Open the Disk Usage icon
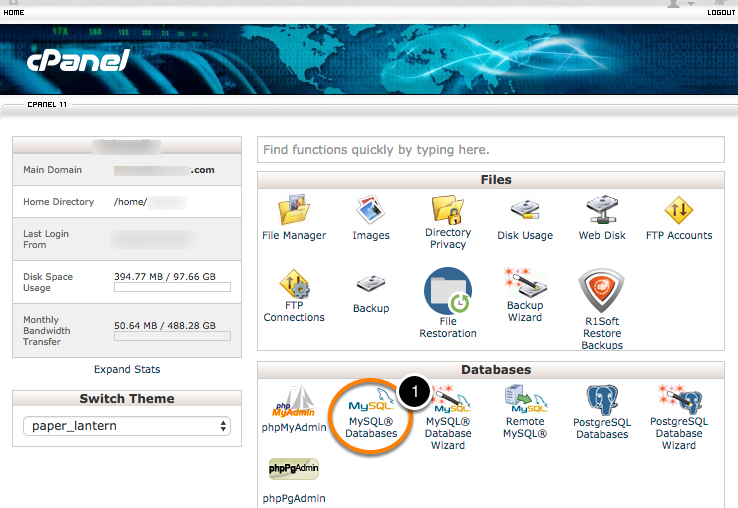 (x=525, y=210)
